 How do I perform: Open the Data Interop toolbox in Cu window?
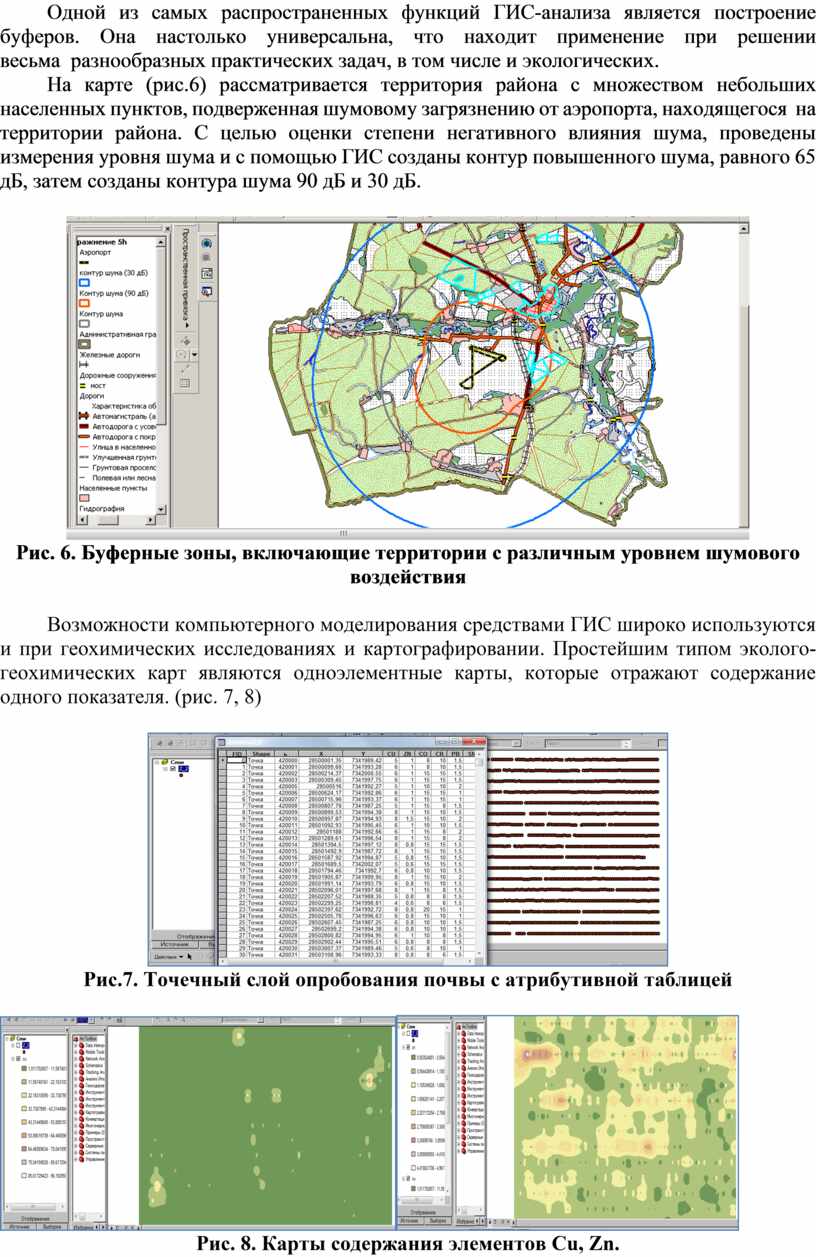[x=92, y=1045]
